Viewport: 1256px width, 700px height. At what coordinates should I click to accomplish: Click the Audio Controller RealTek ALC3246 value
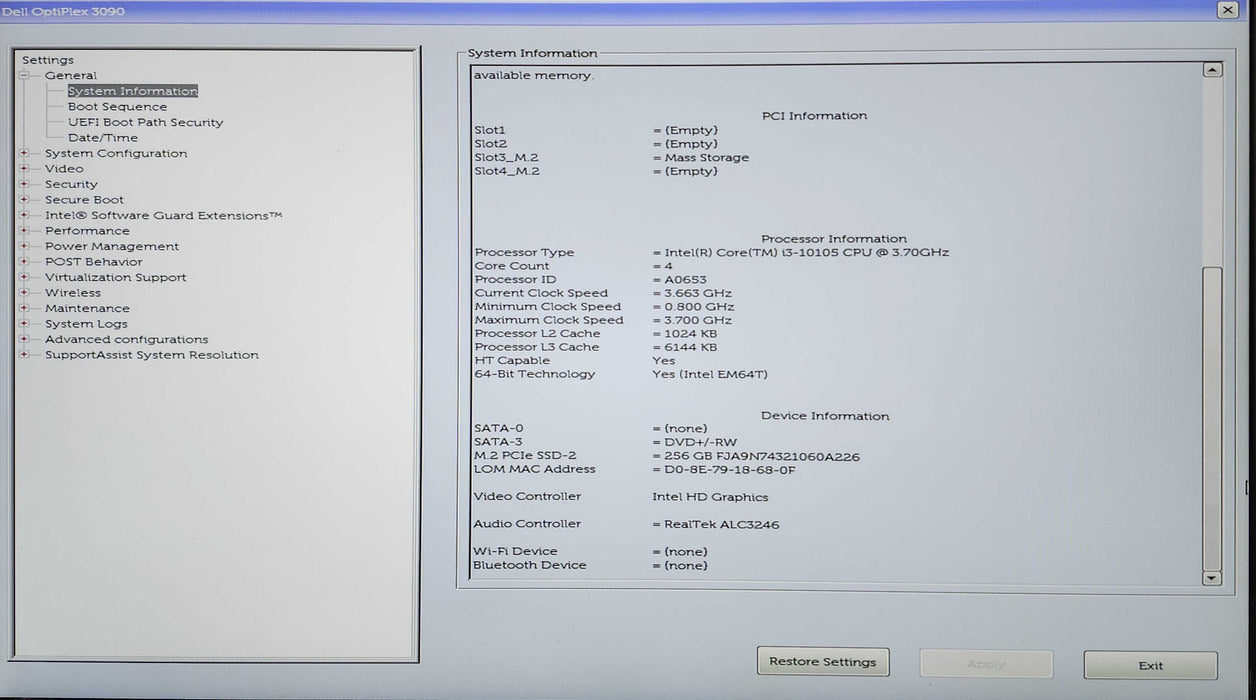(x=722, y=525)
